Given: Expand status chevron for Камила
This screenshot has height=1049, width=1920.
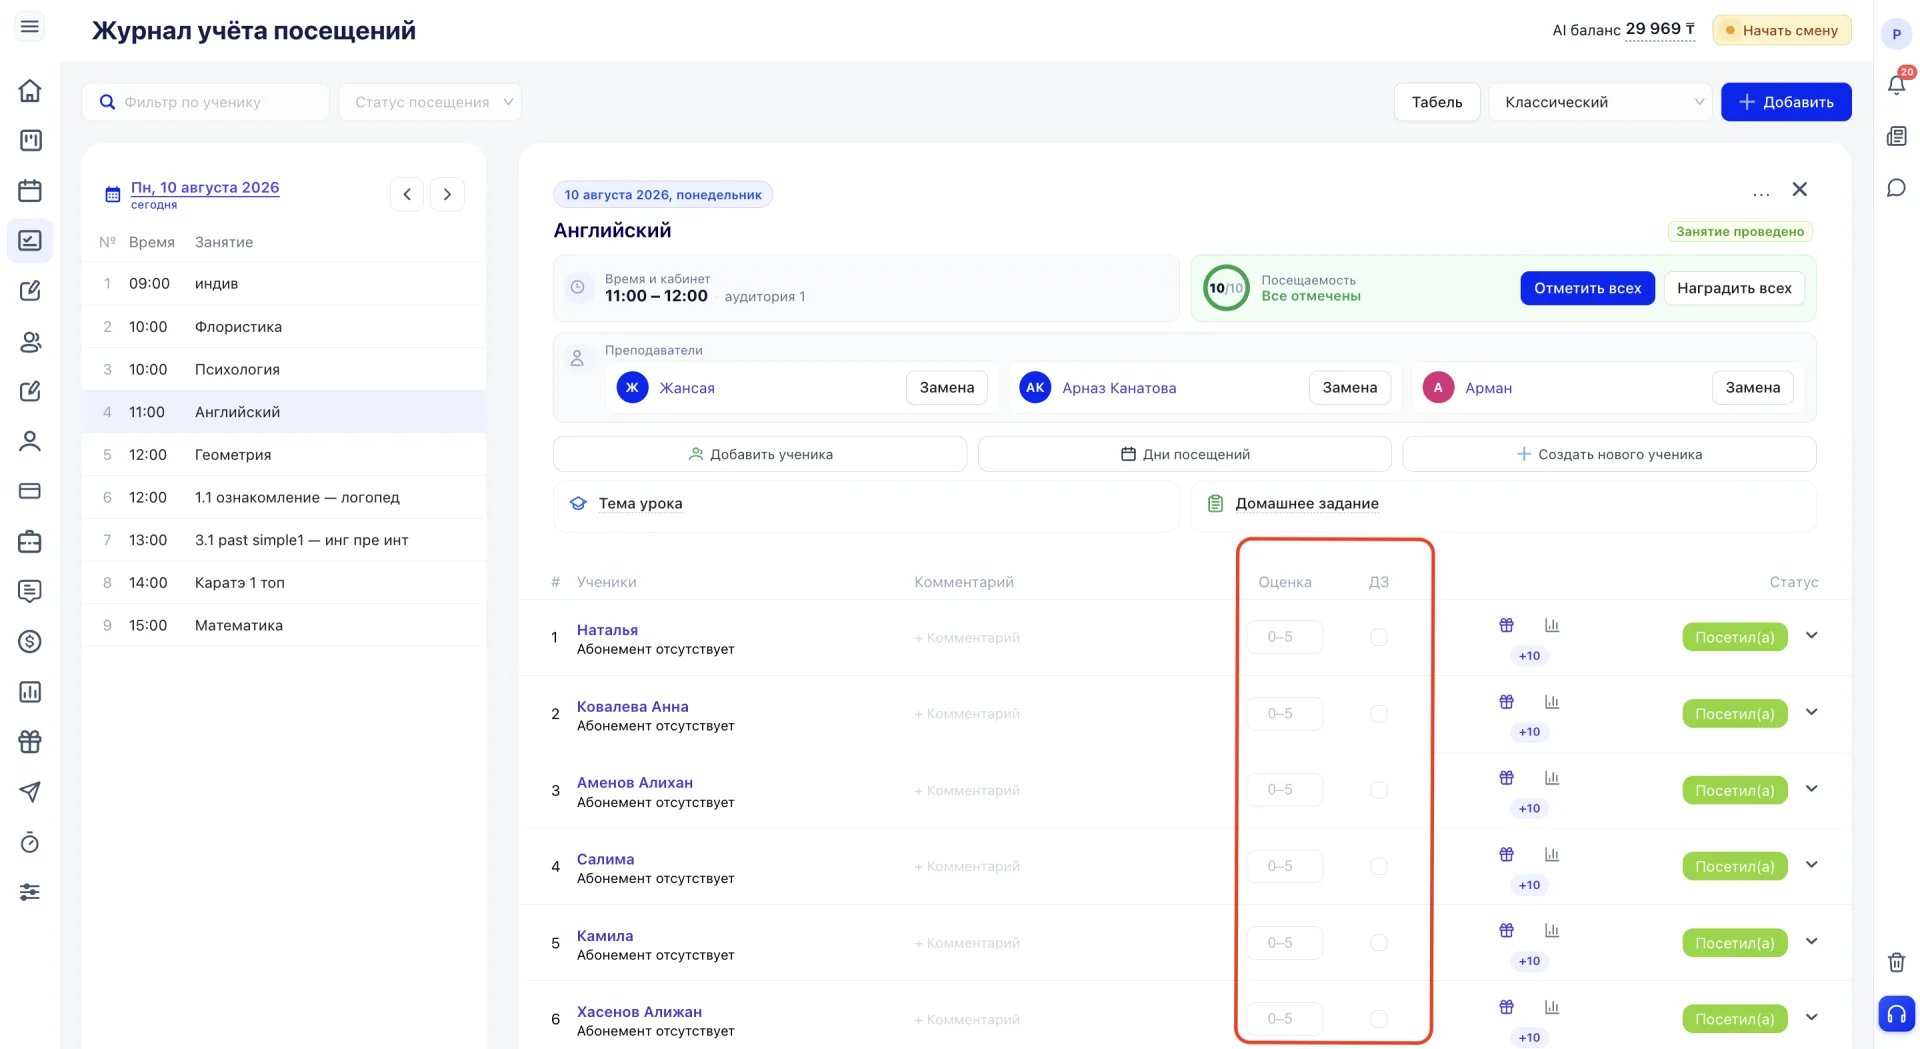Looking at the screenshot, I should (1811, 941).
